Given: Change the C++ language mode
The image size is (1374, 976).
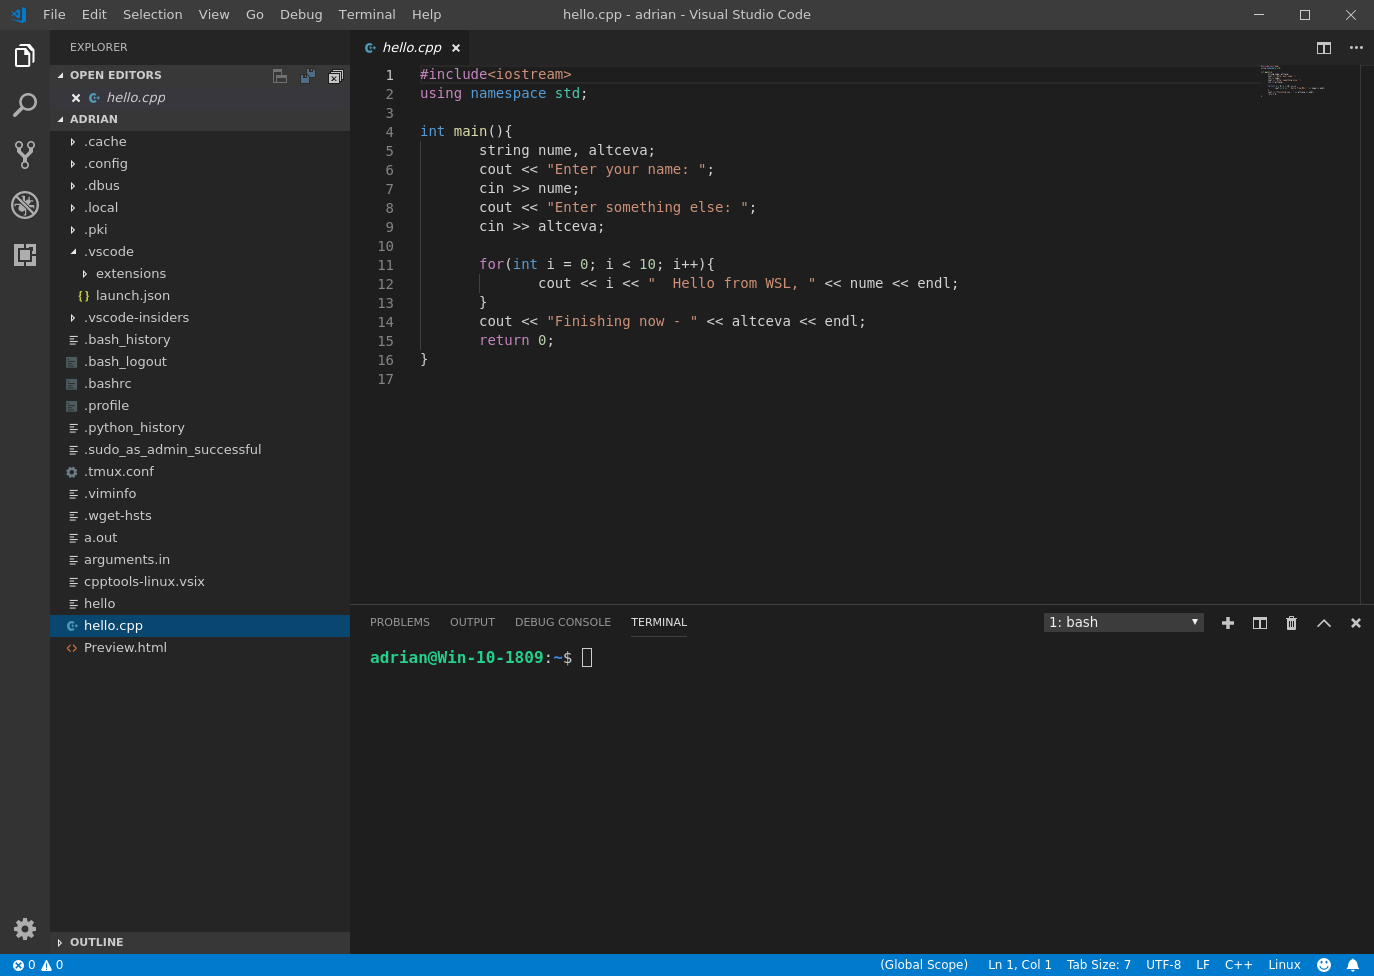Looking at the screenshot, I should (1238, 965).
